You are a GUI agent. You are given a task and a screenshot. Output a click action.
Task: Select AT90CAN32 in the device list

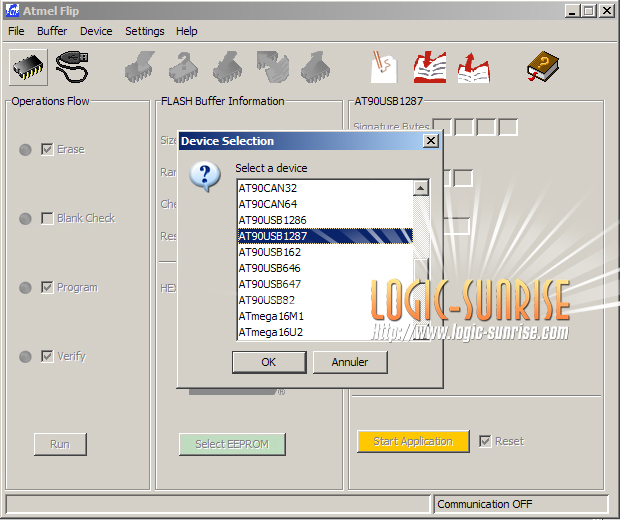(325, 188)
